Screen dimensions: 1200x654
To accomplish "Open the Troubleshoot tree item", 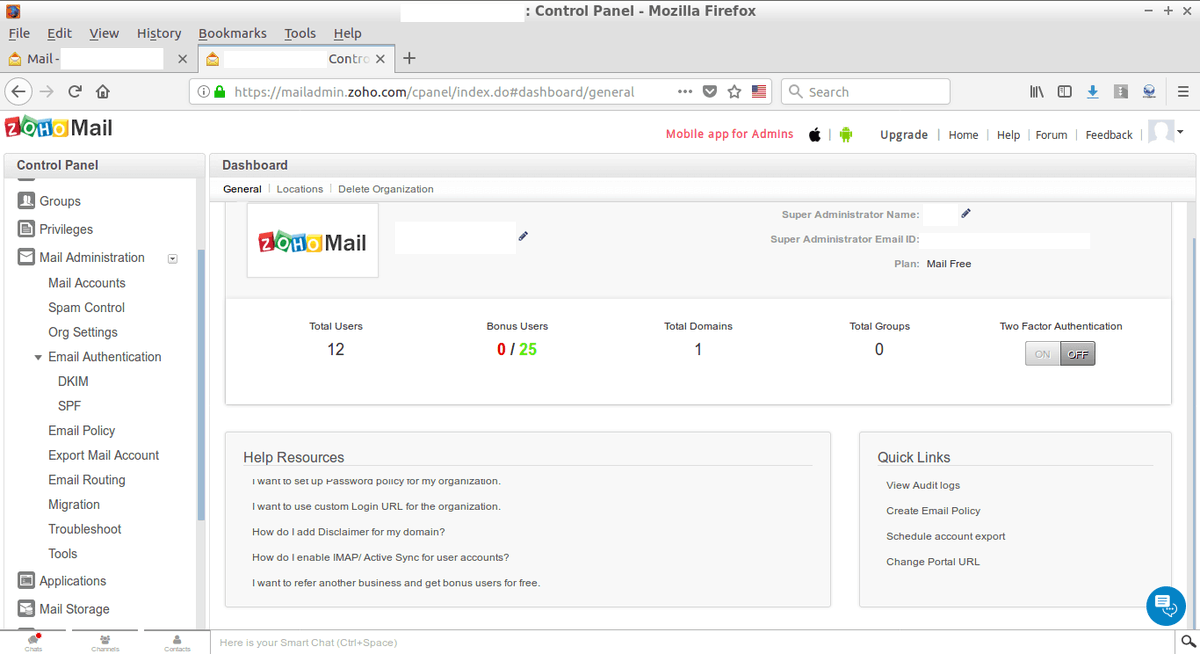I will click(x=85, y=529).
